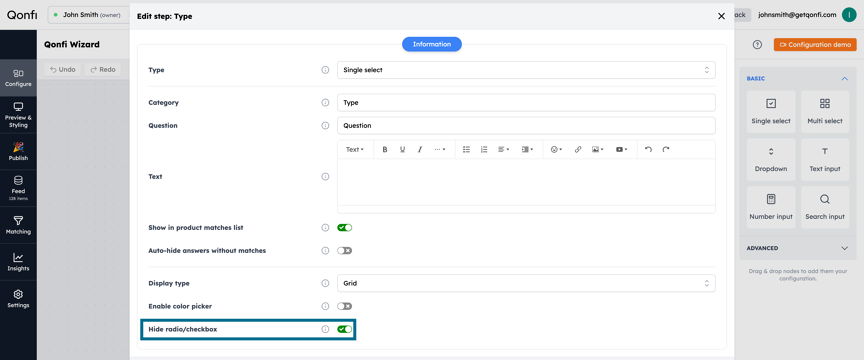Click the Undo button
Screen dimensions: 864x360
63,69
